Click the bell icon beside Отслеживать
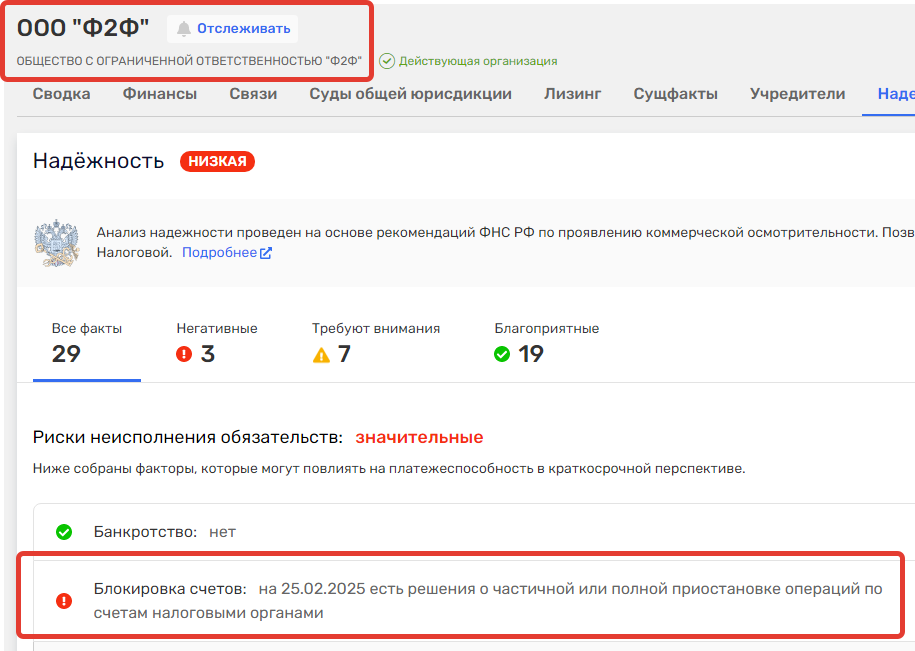915x651 pixels. (x=184, y=29)
